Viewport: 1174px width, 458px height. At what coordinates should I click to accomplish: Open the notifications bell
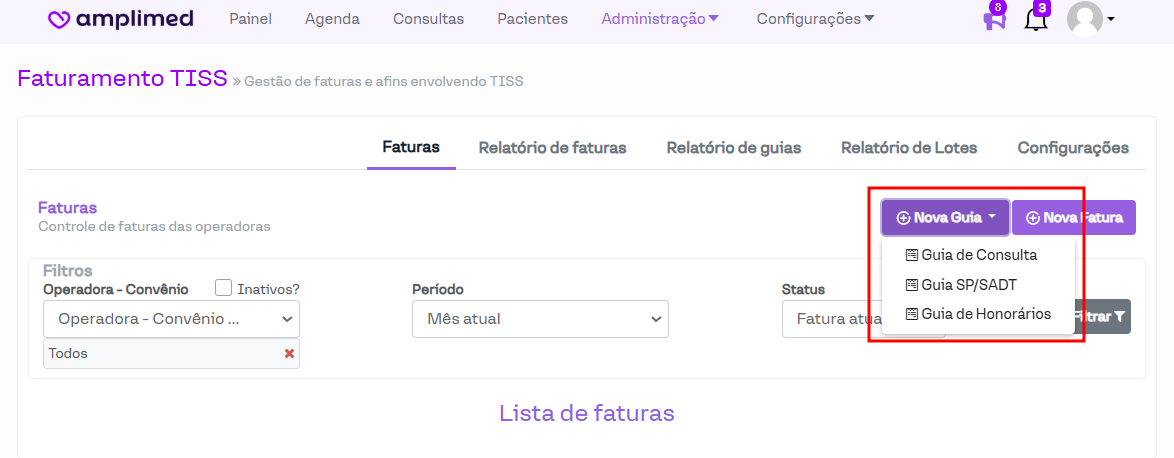click(1036, 19)
